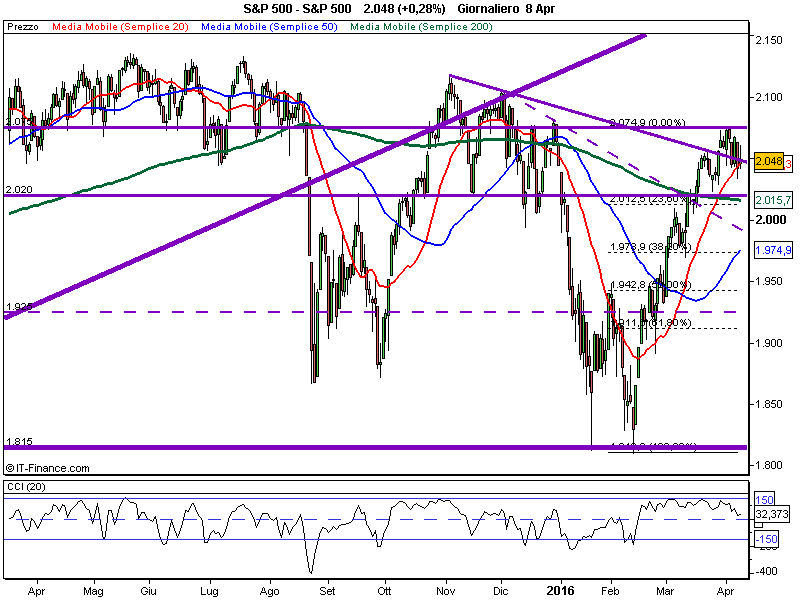This screenshot has height=600, width=800.
Task: Click the 1.800 price axis label
Action: (x=768, y=465)
